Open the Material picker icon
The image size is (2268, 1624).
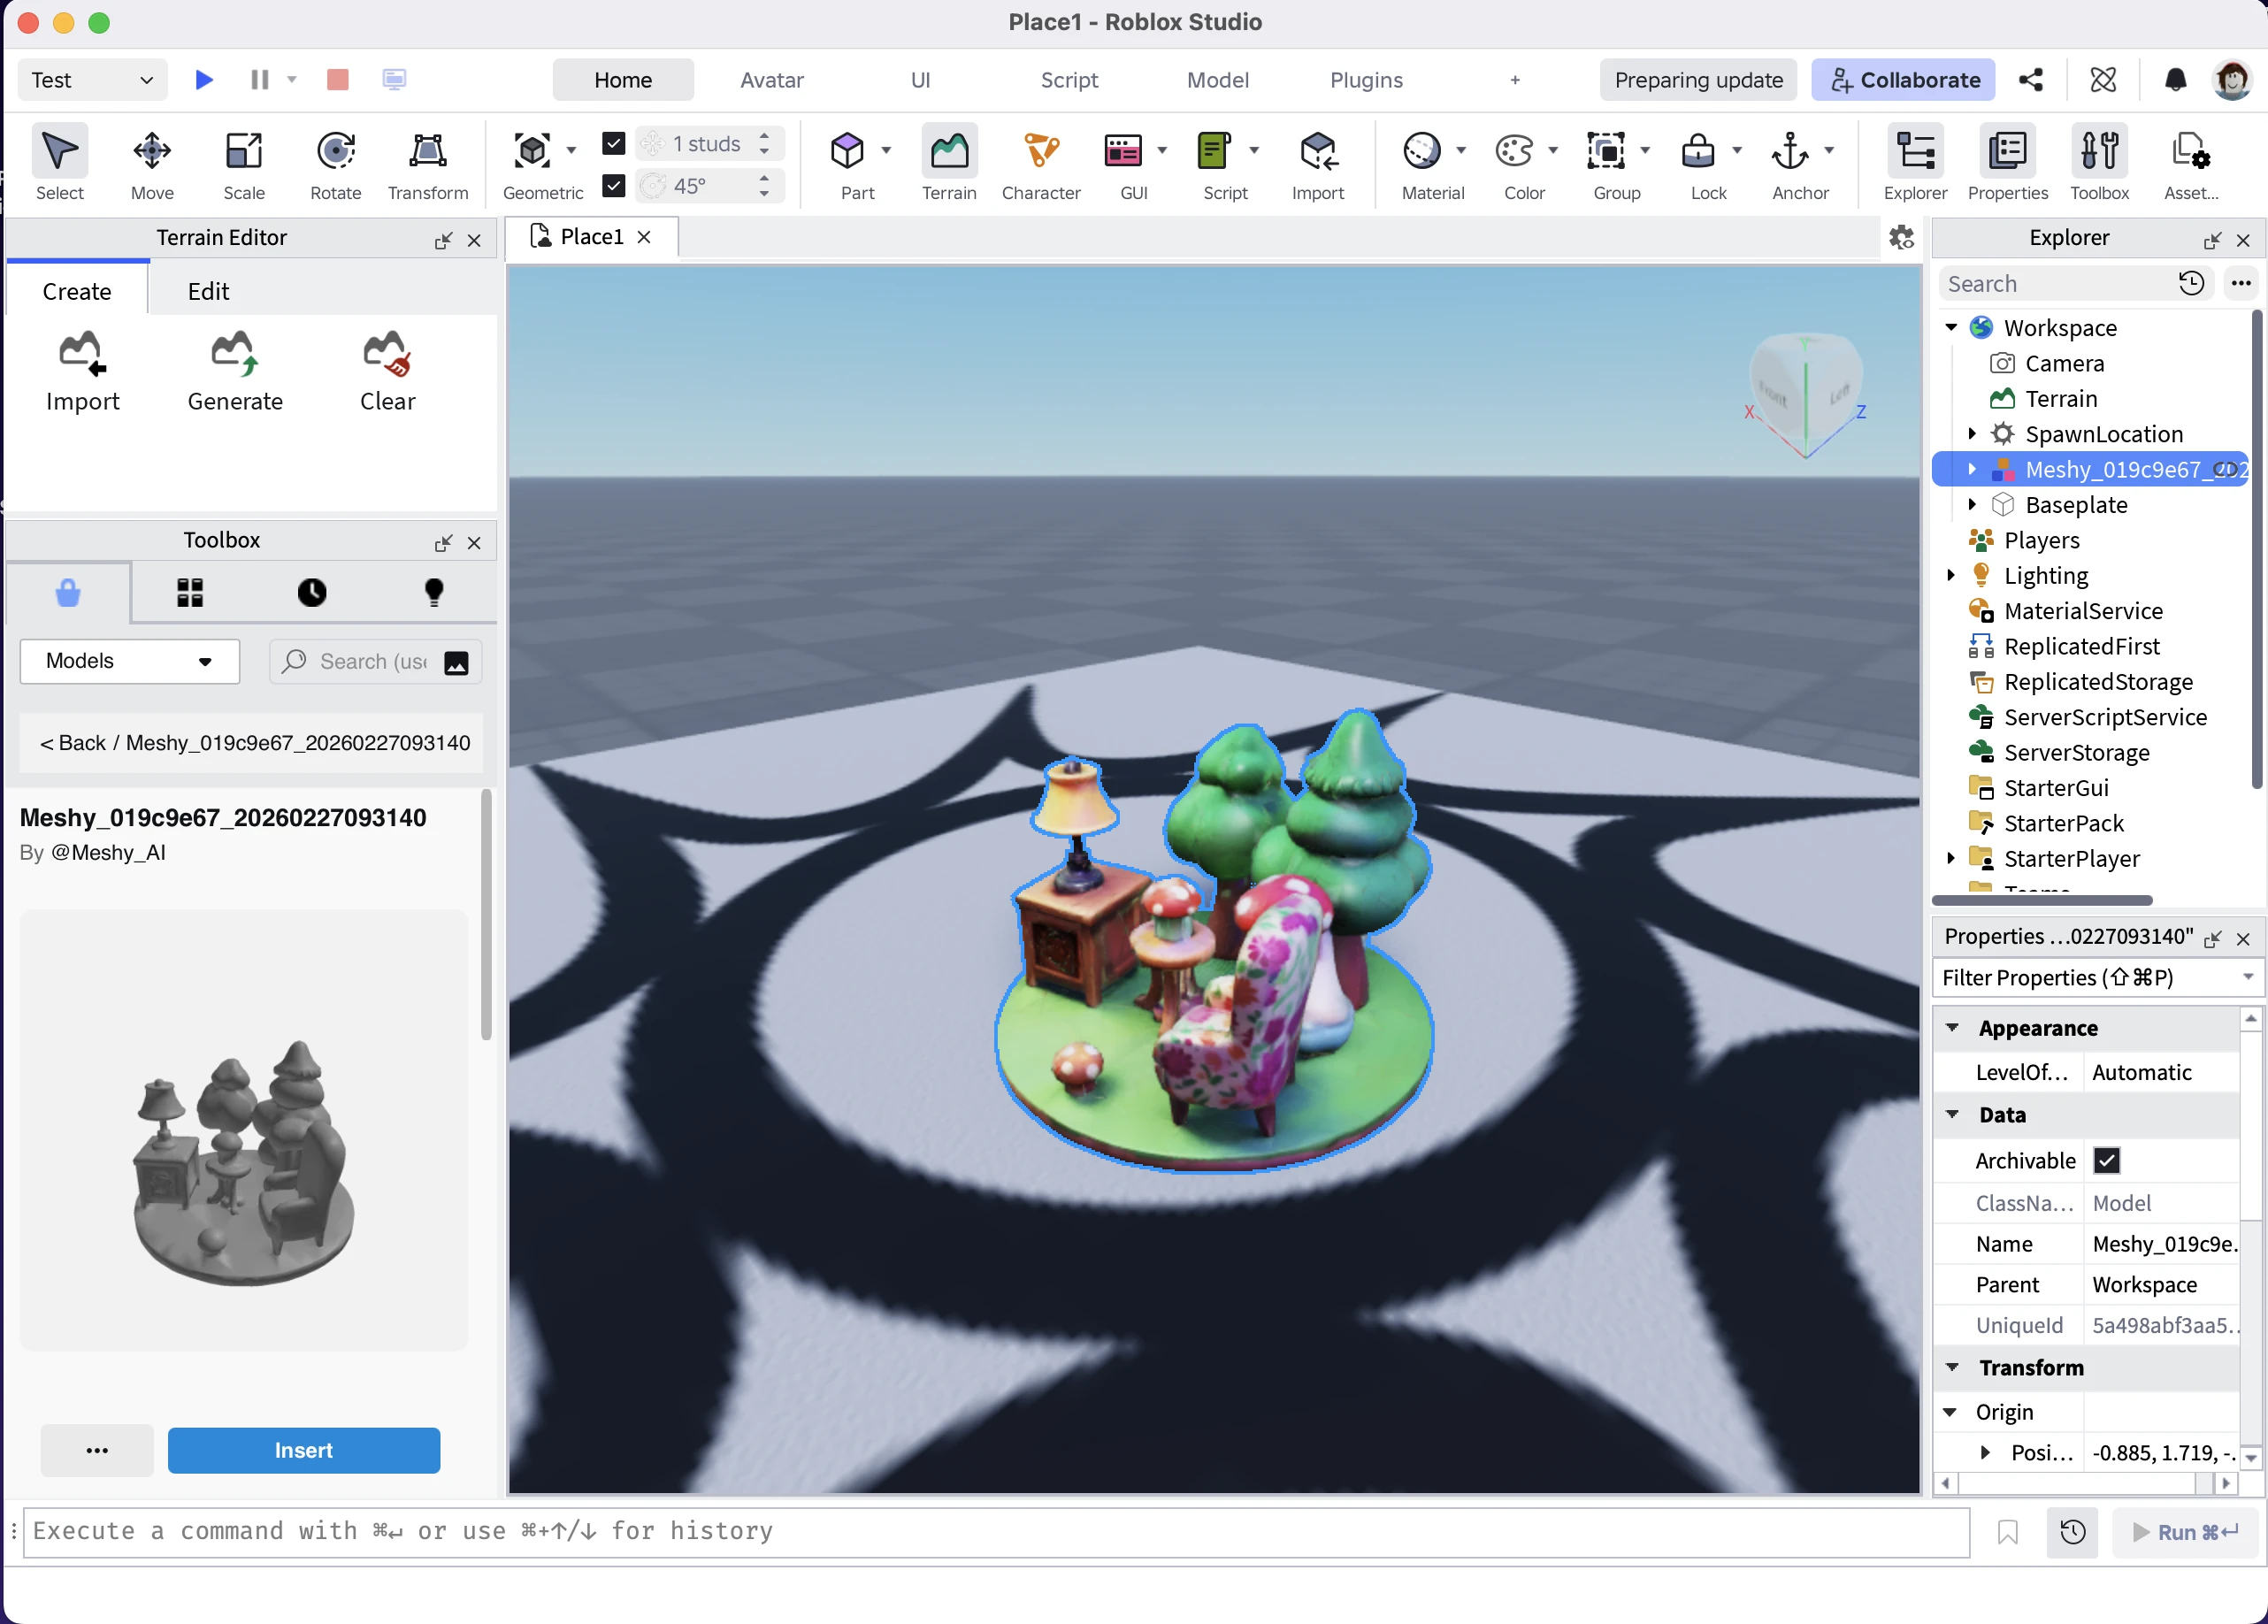1421,152
